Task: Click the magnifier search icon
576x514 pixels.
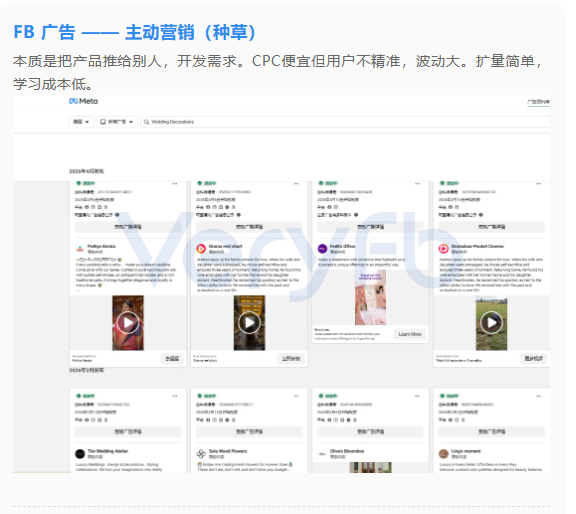Action: coord(146,122)
